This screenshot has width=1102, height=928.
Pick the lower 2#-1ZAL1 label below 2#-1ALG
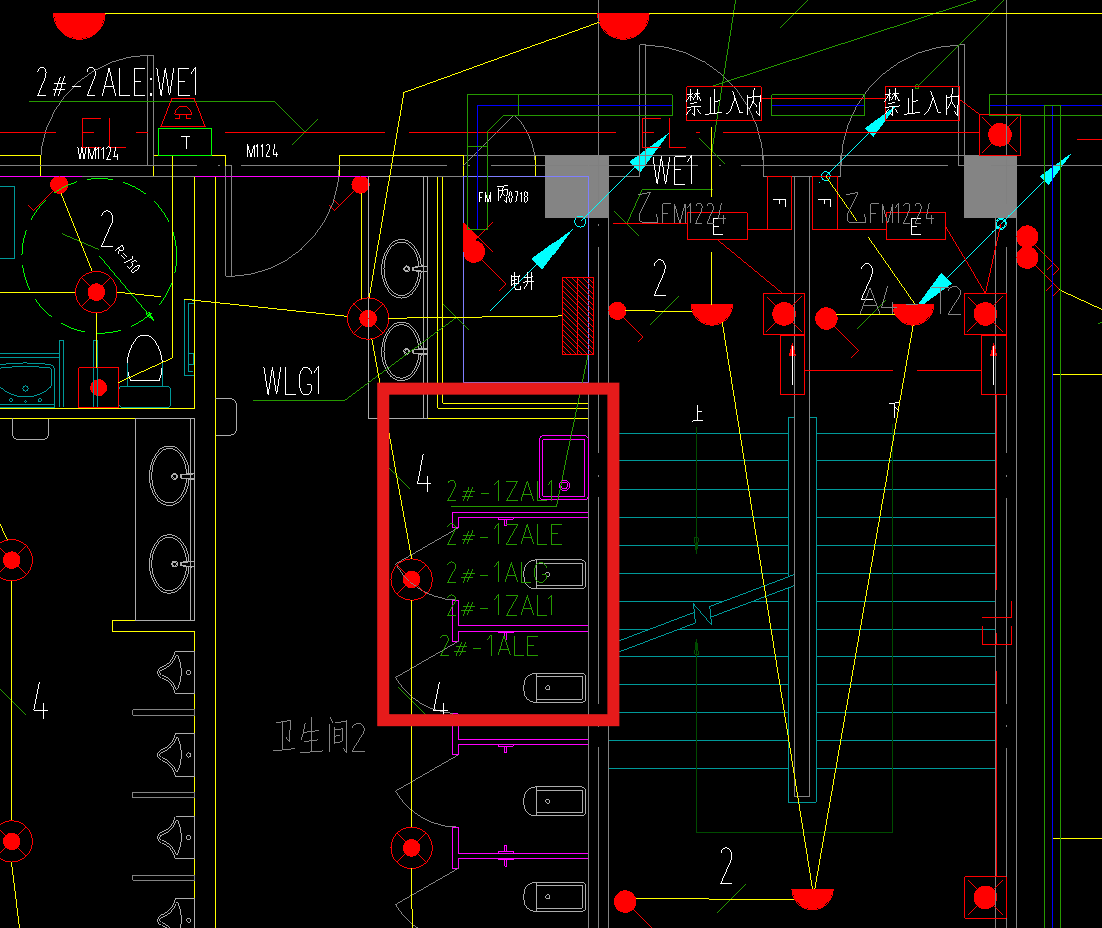click(x=501, y=605)
